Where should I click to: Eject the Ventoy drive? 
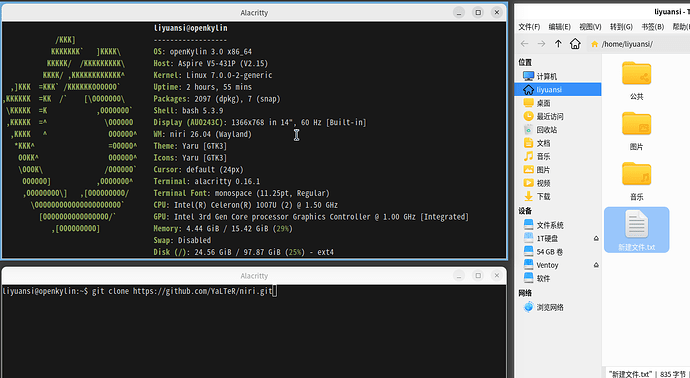point(596,265)
